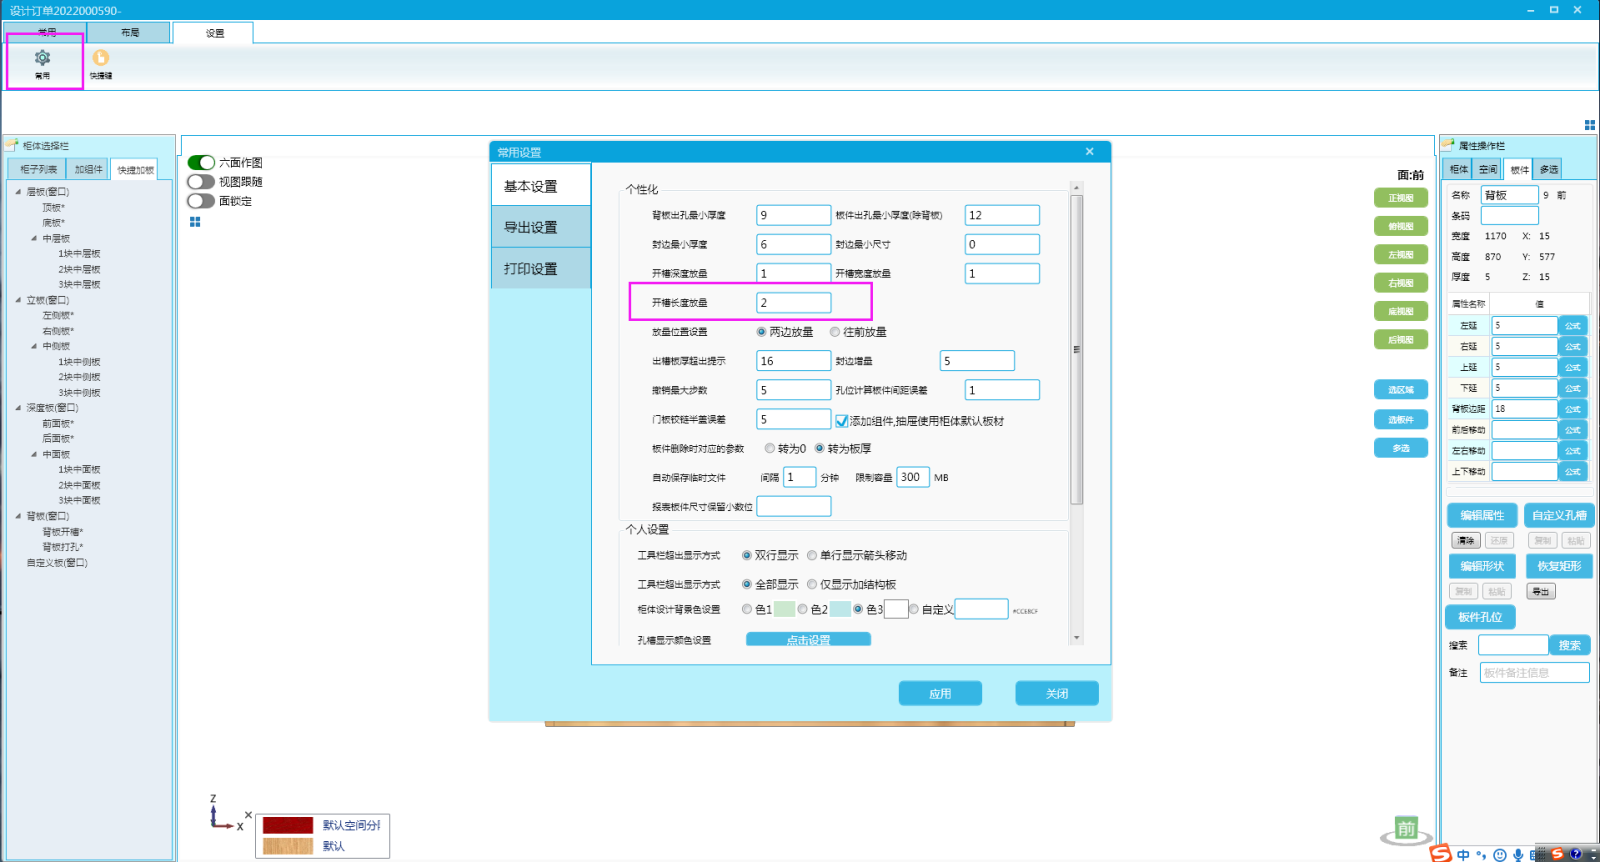Image resolution: width=1600 pixels, height=862 pixels.
Task: Click 搜索 button in properties panel
Action: (x=1570, y=645)
